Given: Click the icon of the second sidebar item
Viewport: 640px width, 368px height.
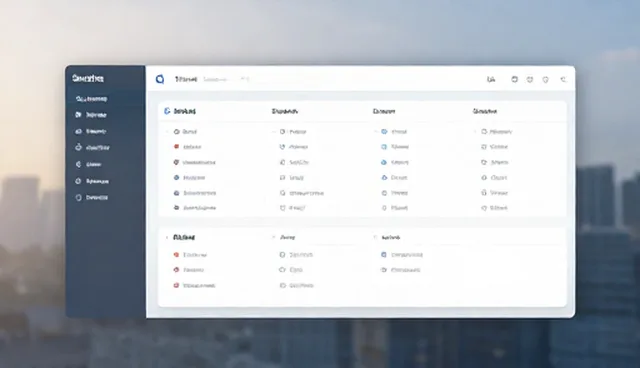Looking at the screenshot, I should (78, 115).
